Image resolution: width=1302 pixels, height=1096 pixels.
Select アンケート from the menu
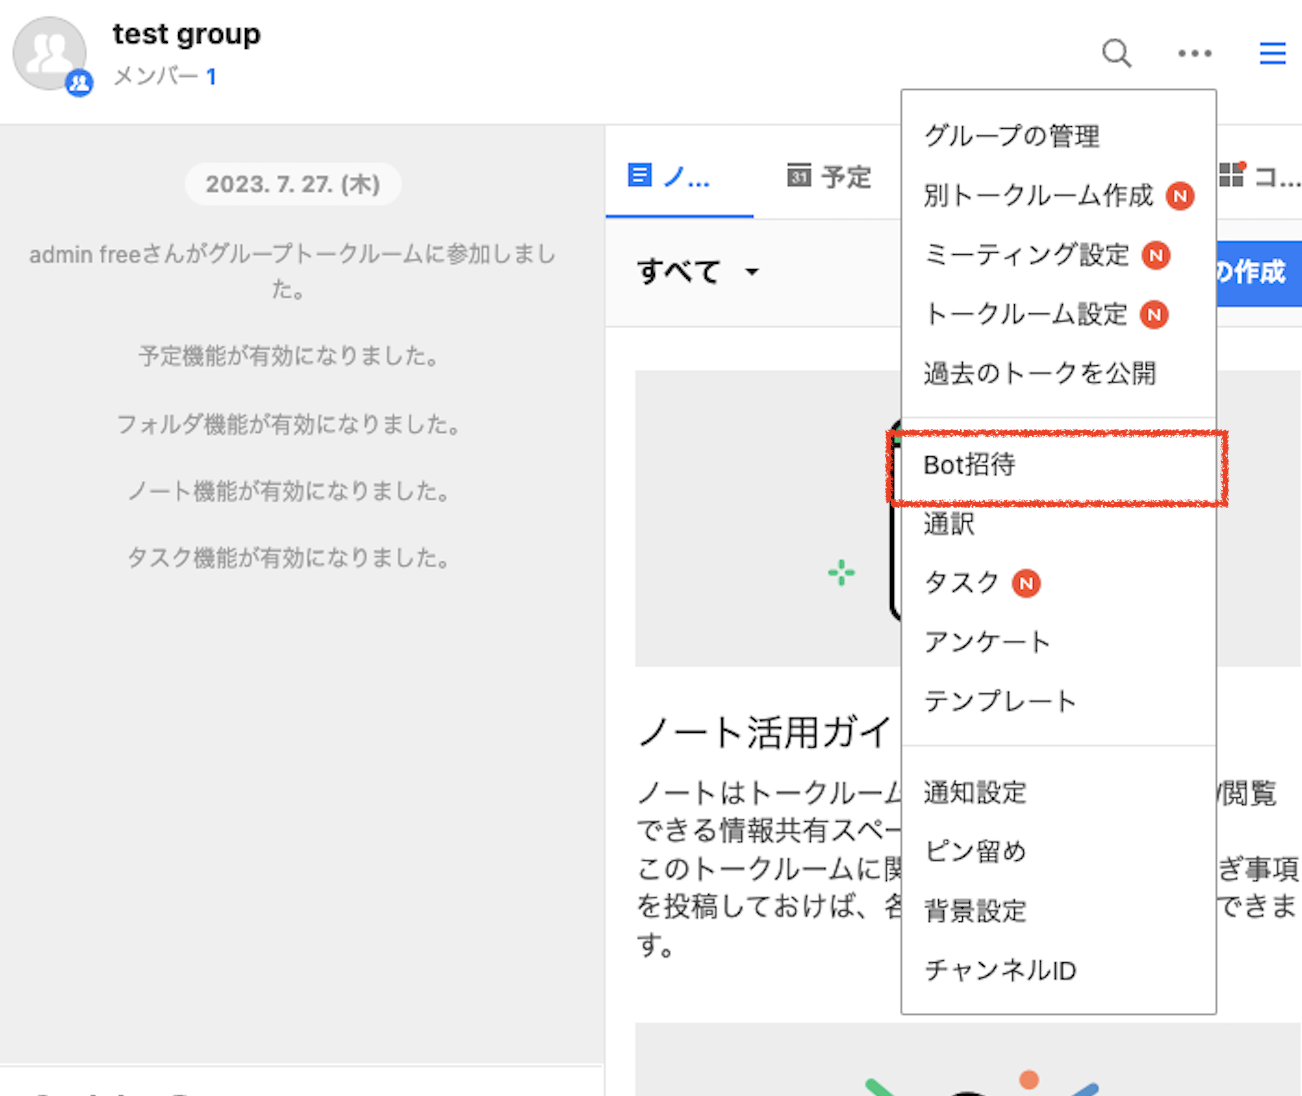tap(987, 642)
